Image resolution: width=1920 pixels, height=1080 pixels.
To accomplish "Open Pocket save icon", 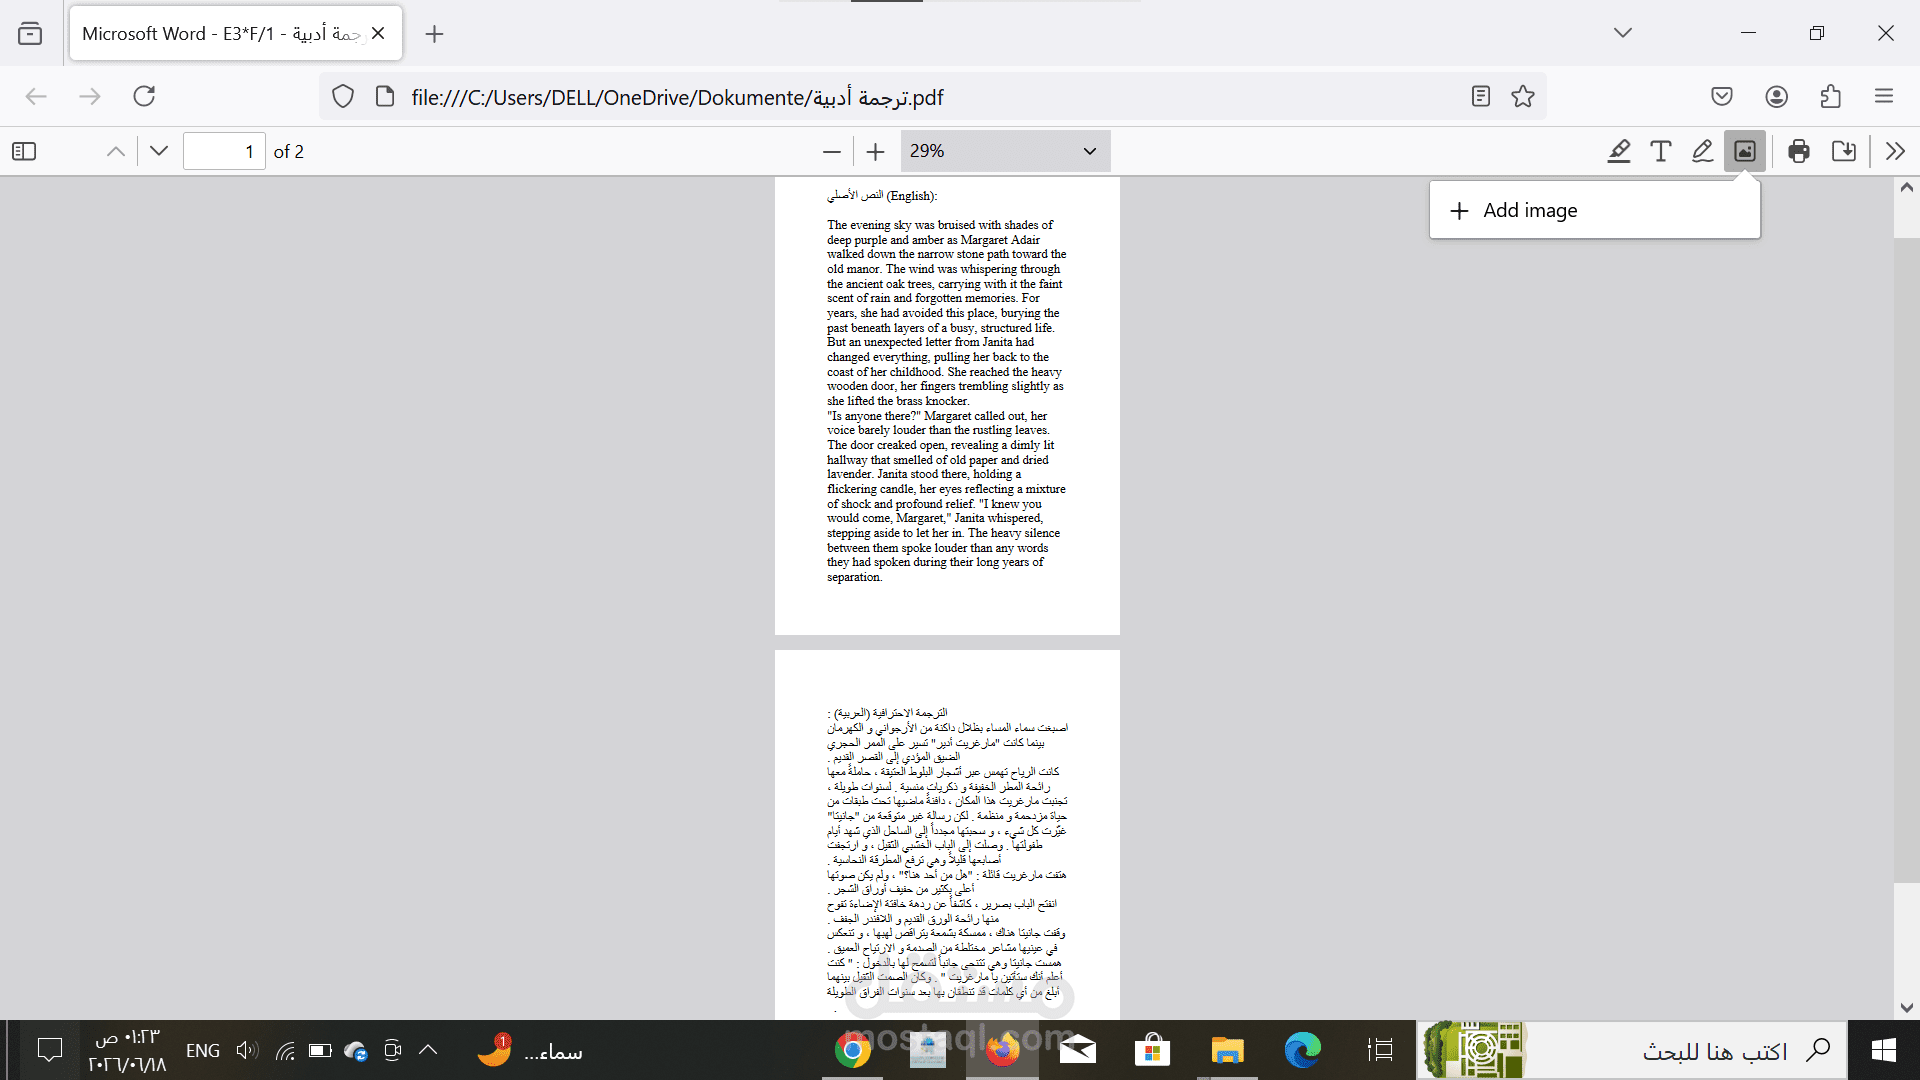I will [x=1722, y=96].
